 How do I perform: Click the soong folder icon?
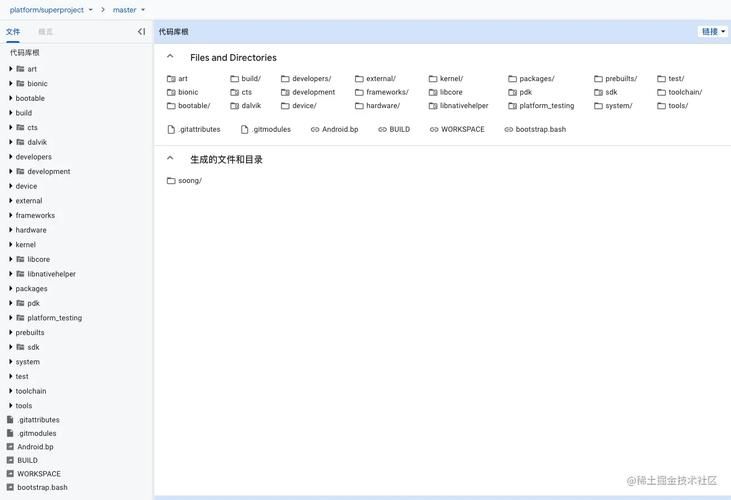point(171,181)
